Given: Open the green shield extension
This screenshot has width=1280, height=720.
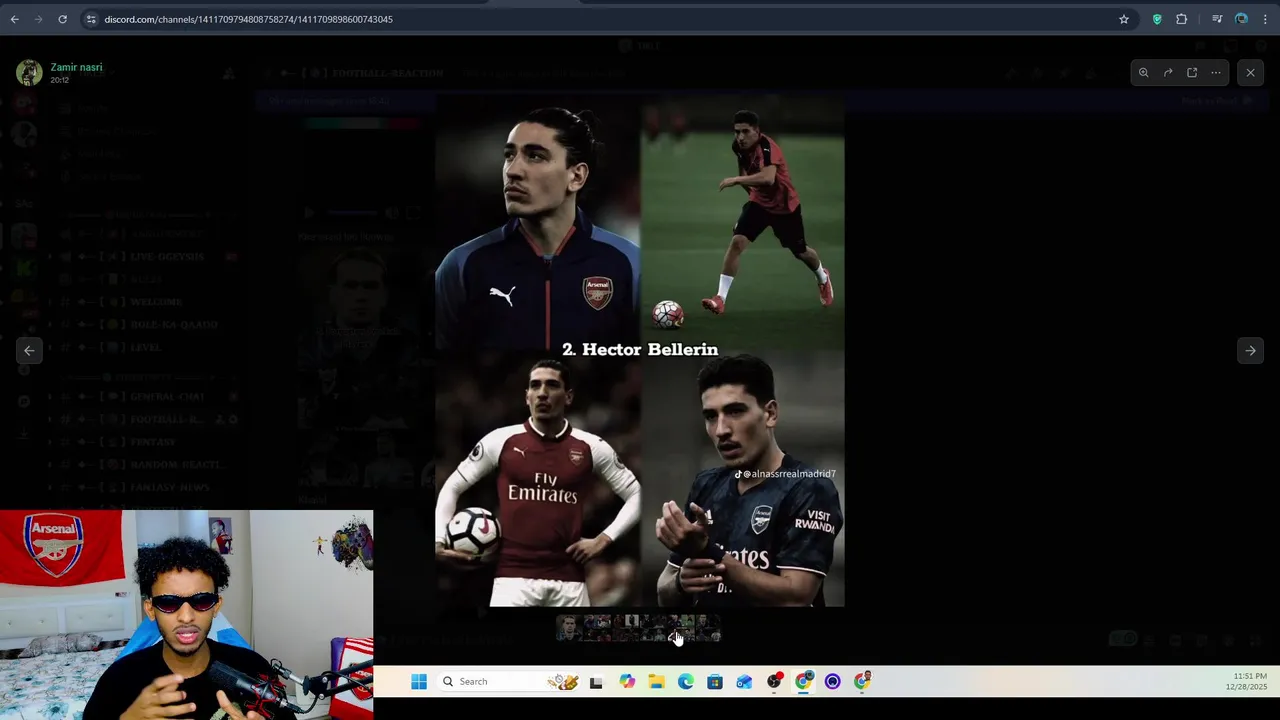Looking at the screenshot, I should (1157, 19).
